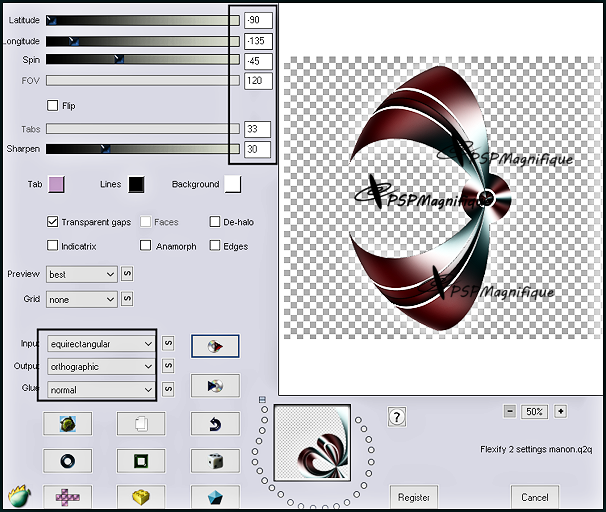Image resolution: width=606 pixels, height=512 pixels.
Task: Click the black ring icon button
Action: (67, 460)
